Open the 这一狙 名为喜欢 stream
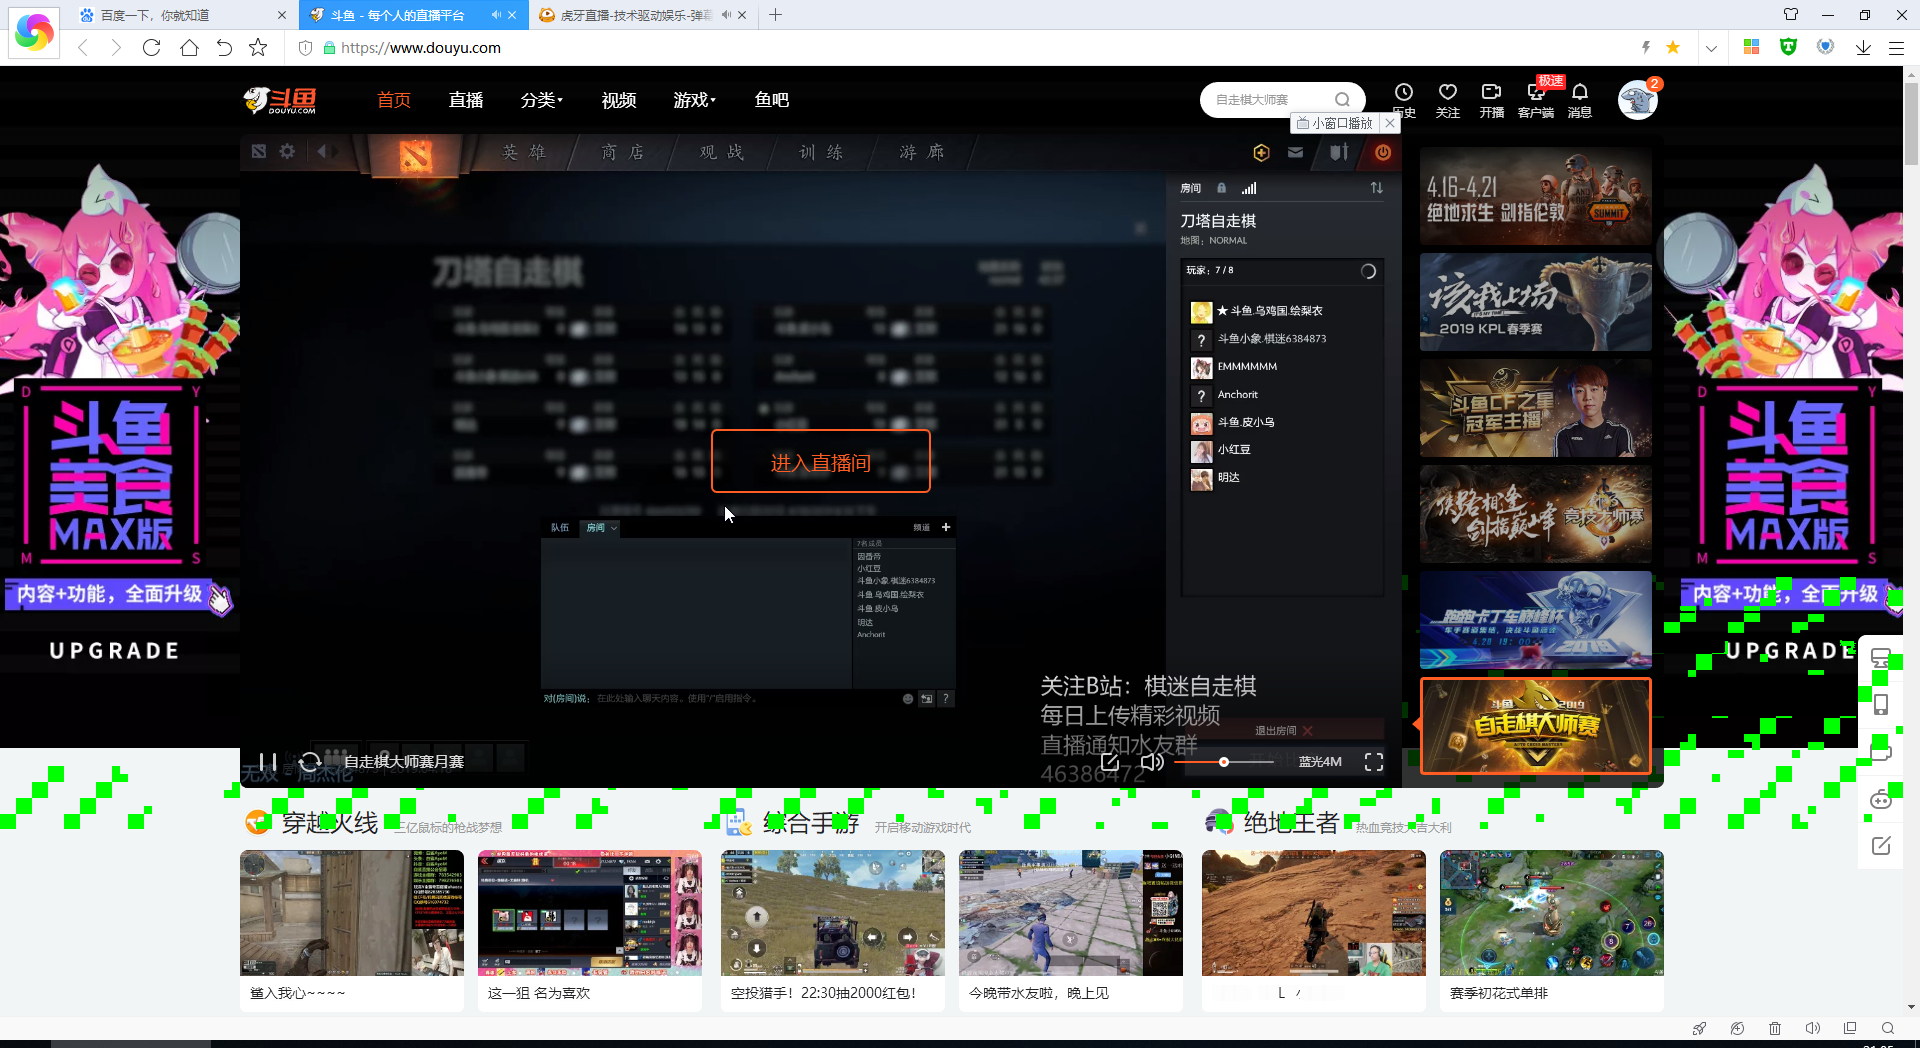Screen dimensions: 1920x1048 click(590, 930)
